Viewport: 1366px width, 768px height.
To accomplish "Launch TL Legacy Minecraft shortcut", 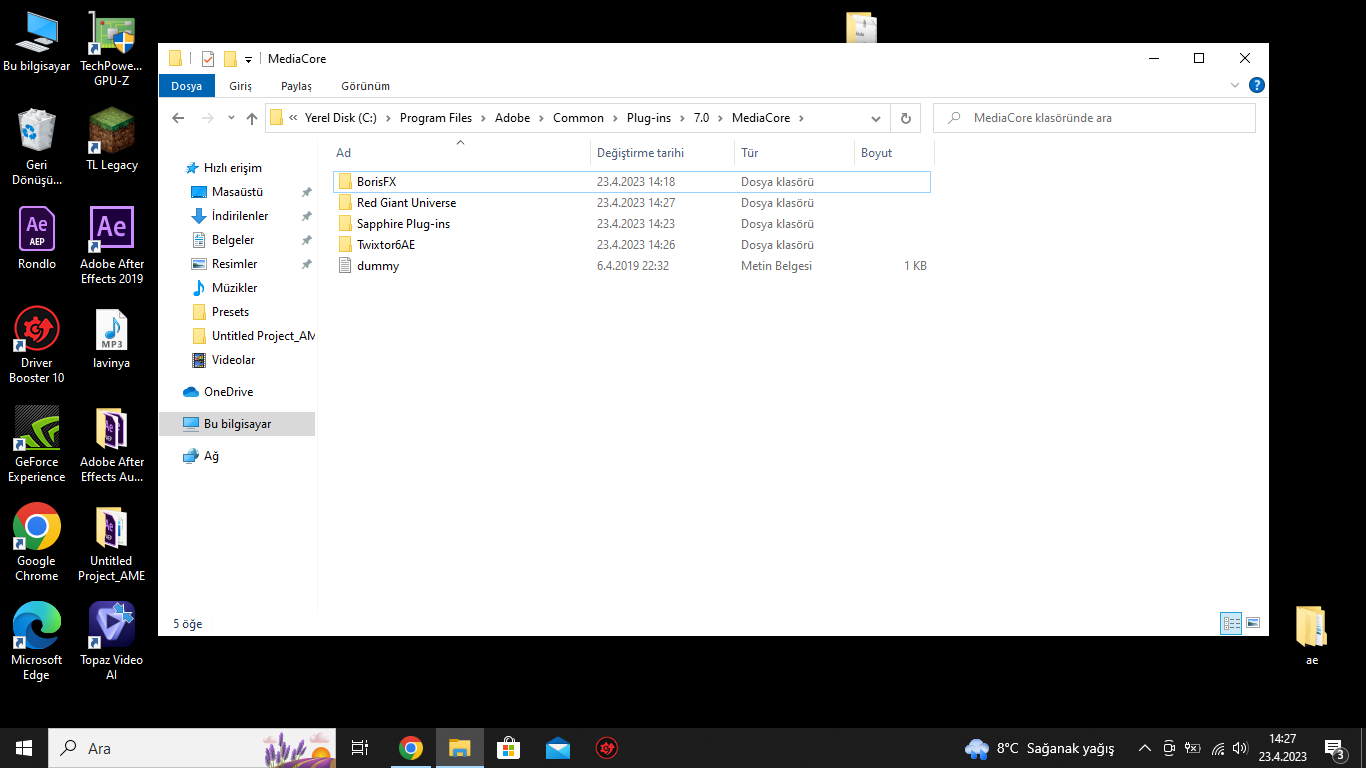I will pos(111,140).
